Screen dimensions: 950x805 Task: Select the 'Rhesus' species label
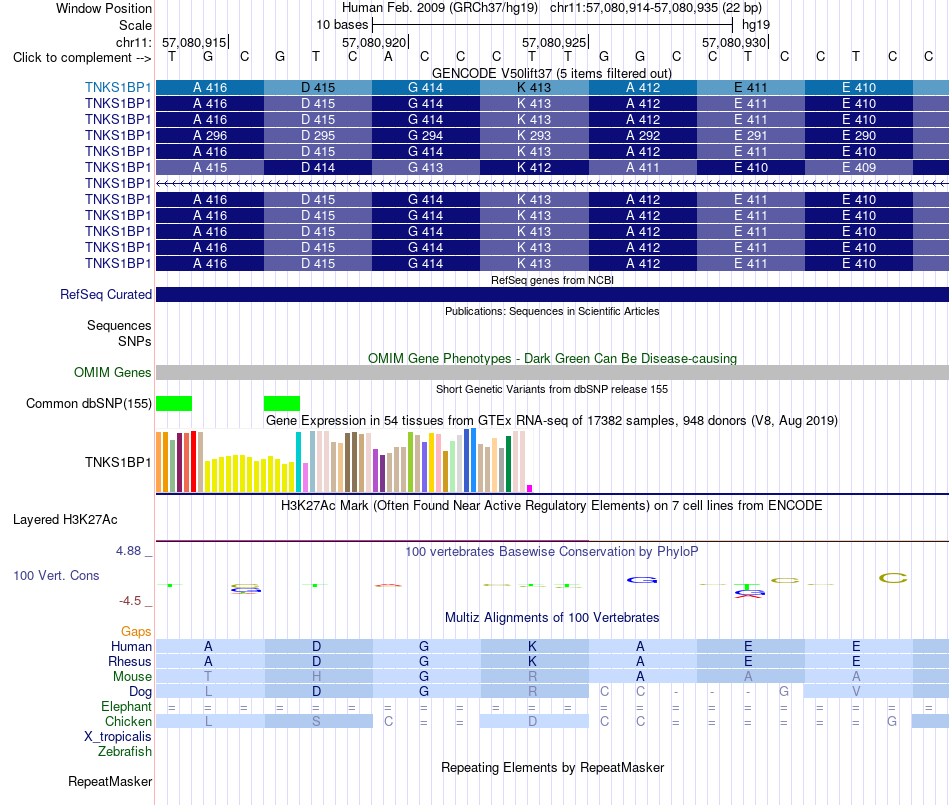tap(130, 661)
